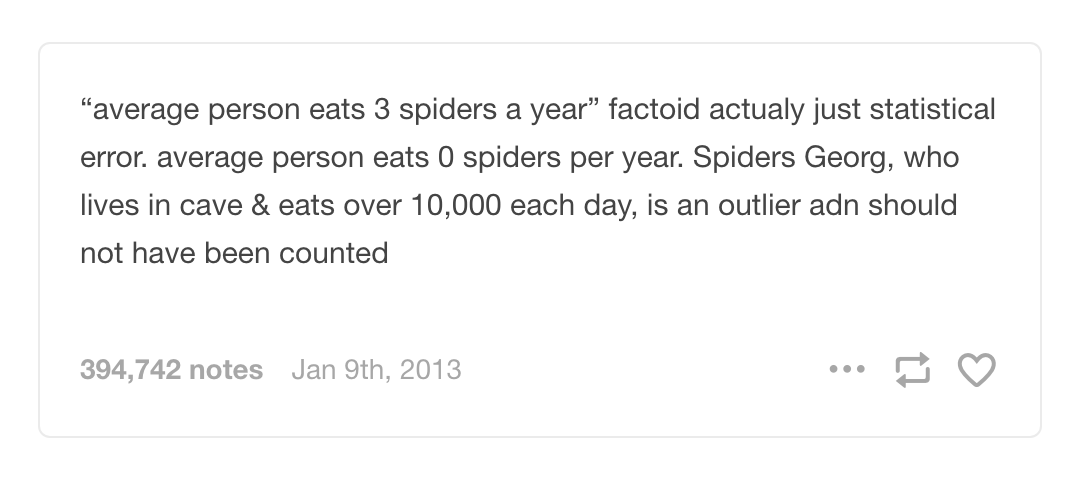Viewport: 1076px width, 484px height.
Task: Open the Jan 9th, 2013 permalink
Action: 376,369
